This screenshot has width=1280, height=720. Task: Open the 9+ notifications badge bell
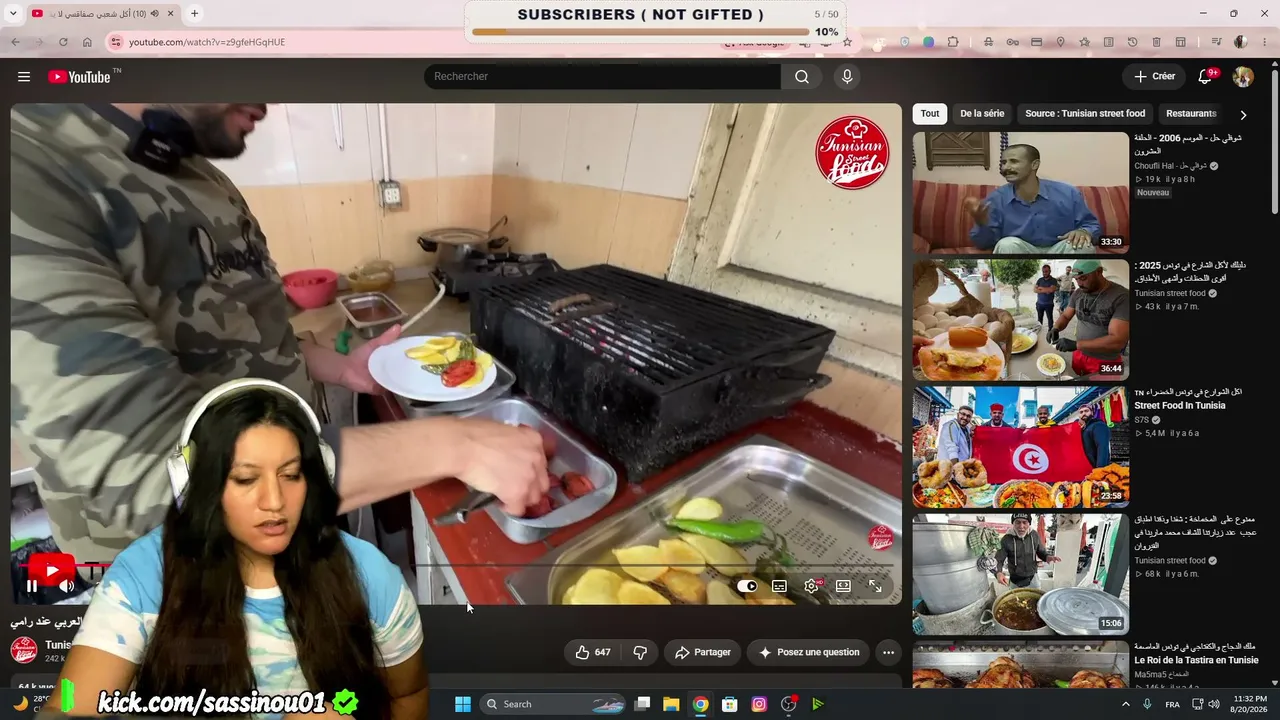[x=1205, y=77]
